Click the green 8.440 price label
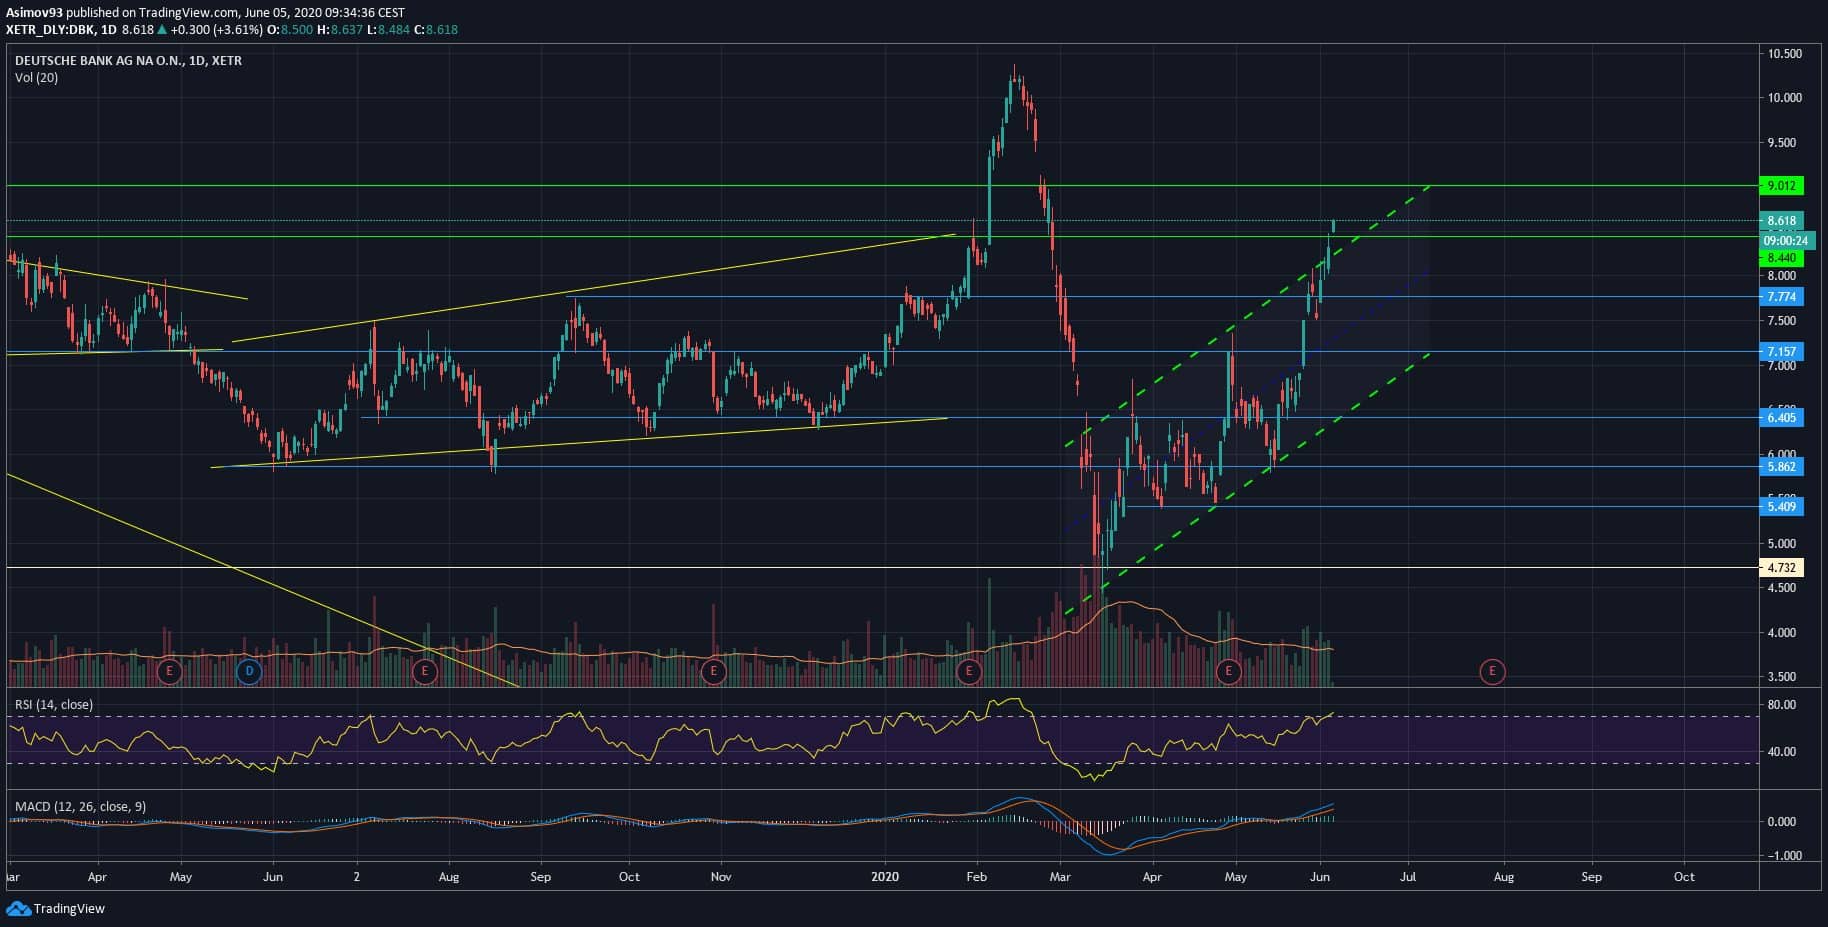 coord(1781,258)
